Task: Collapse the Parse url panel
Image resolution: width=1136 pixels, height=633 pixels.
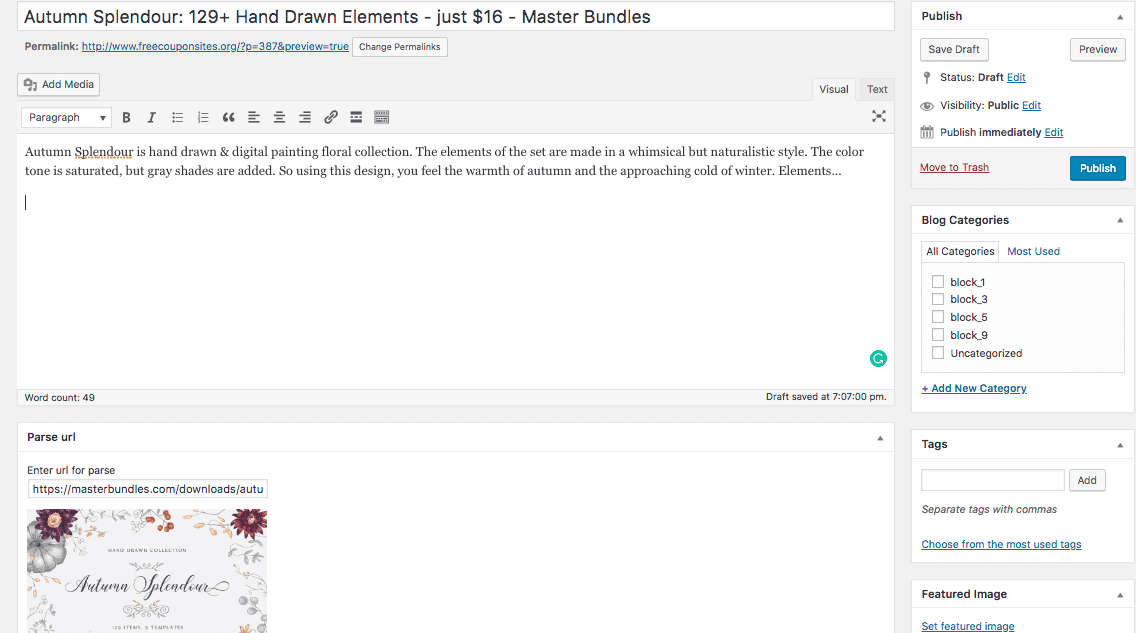Action: point(880,437)
